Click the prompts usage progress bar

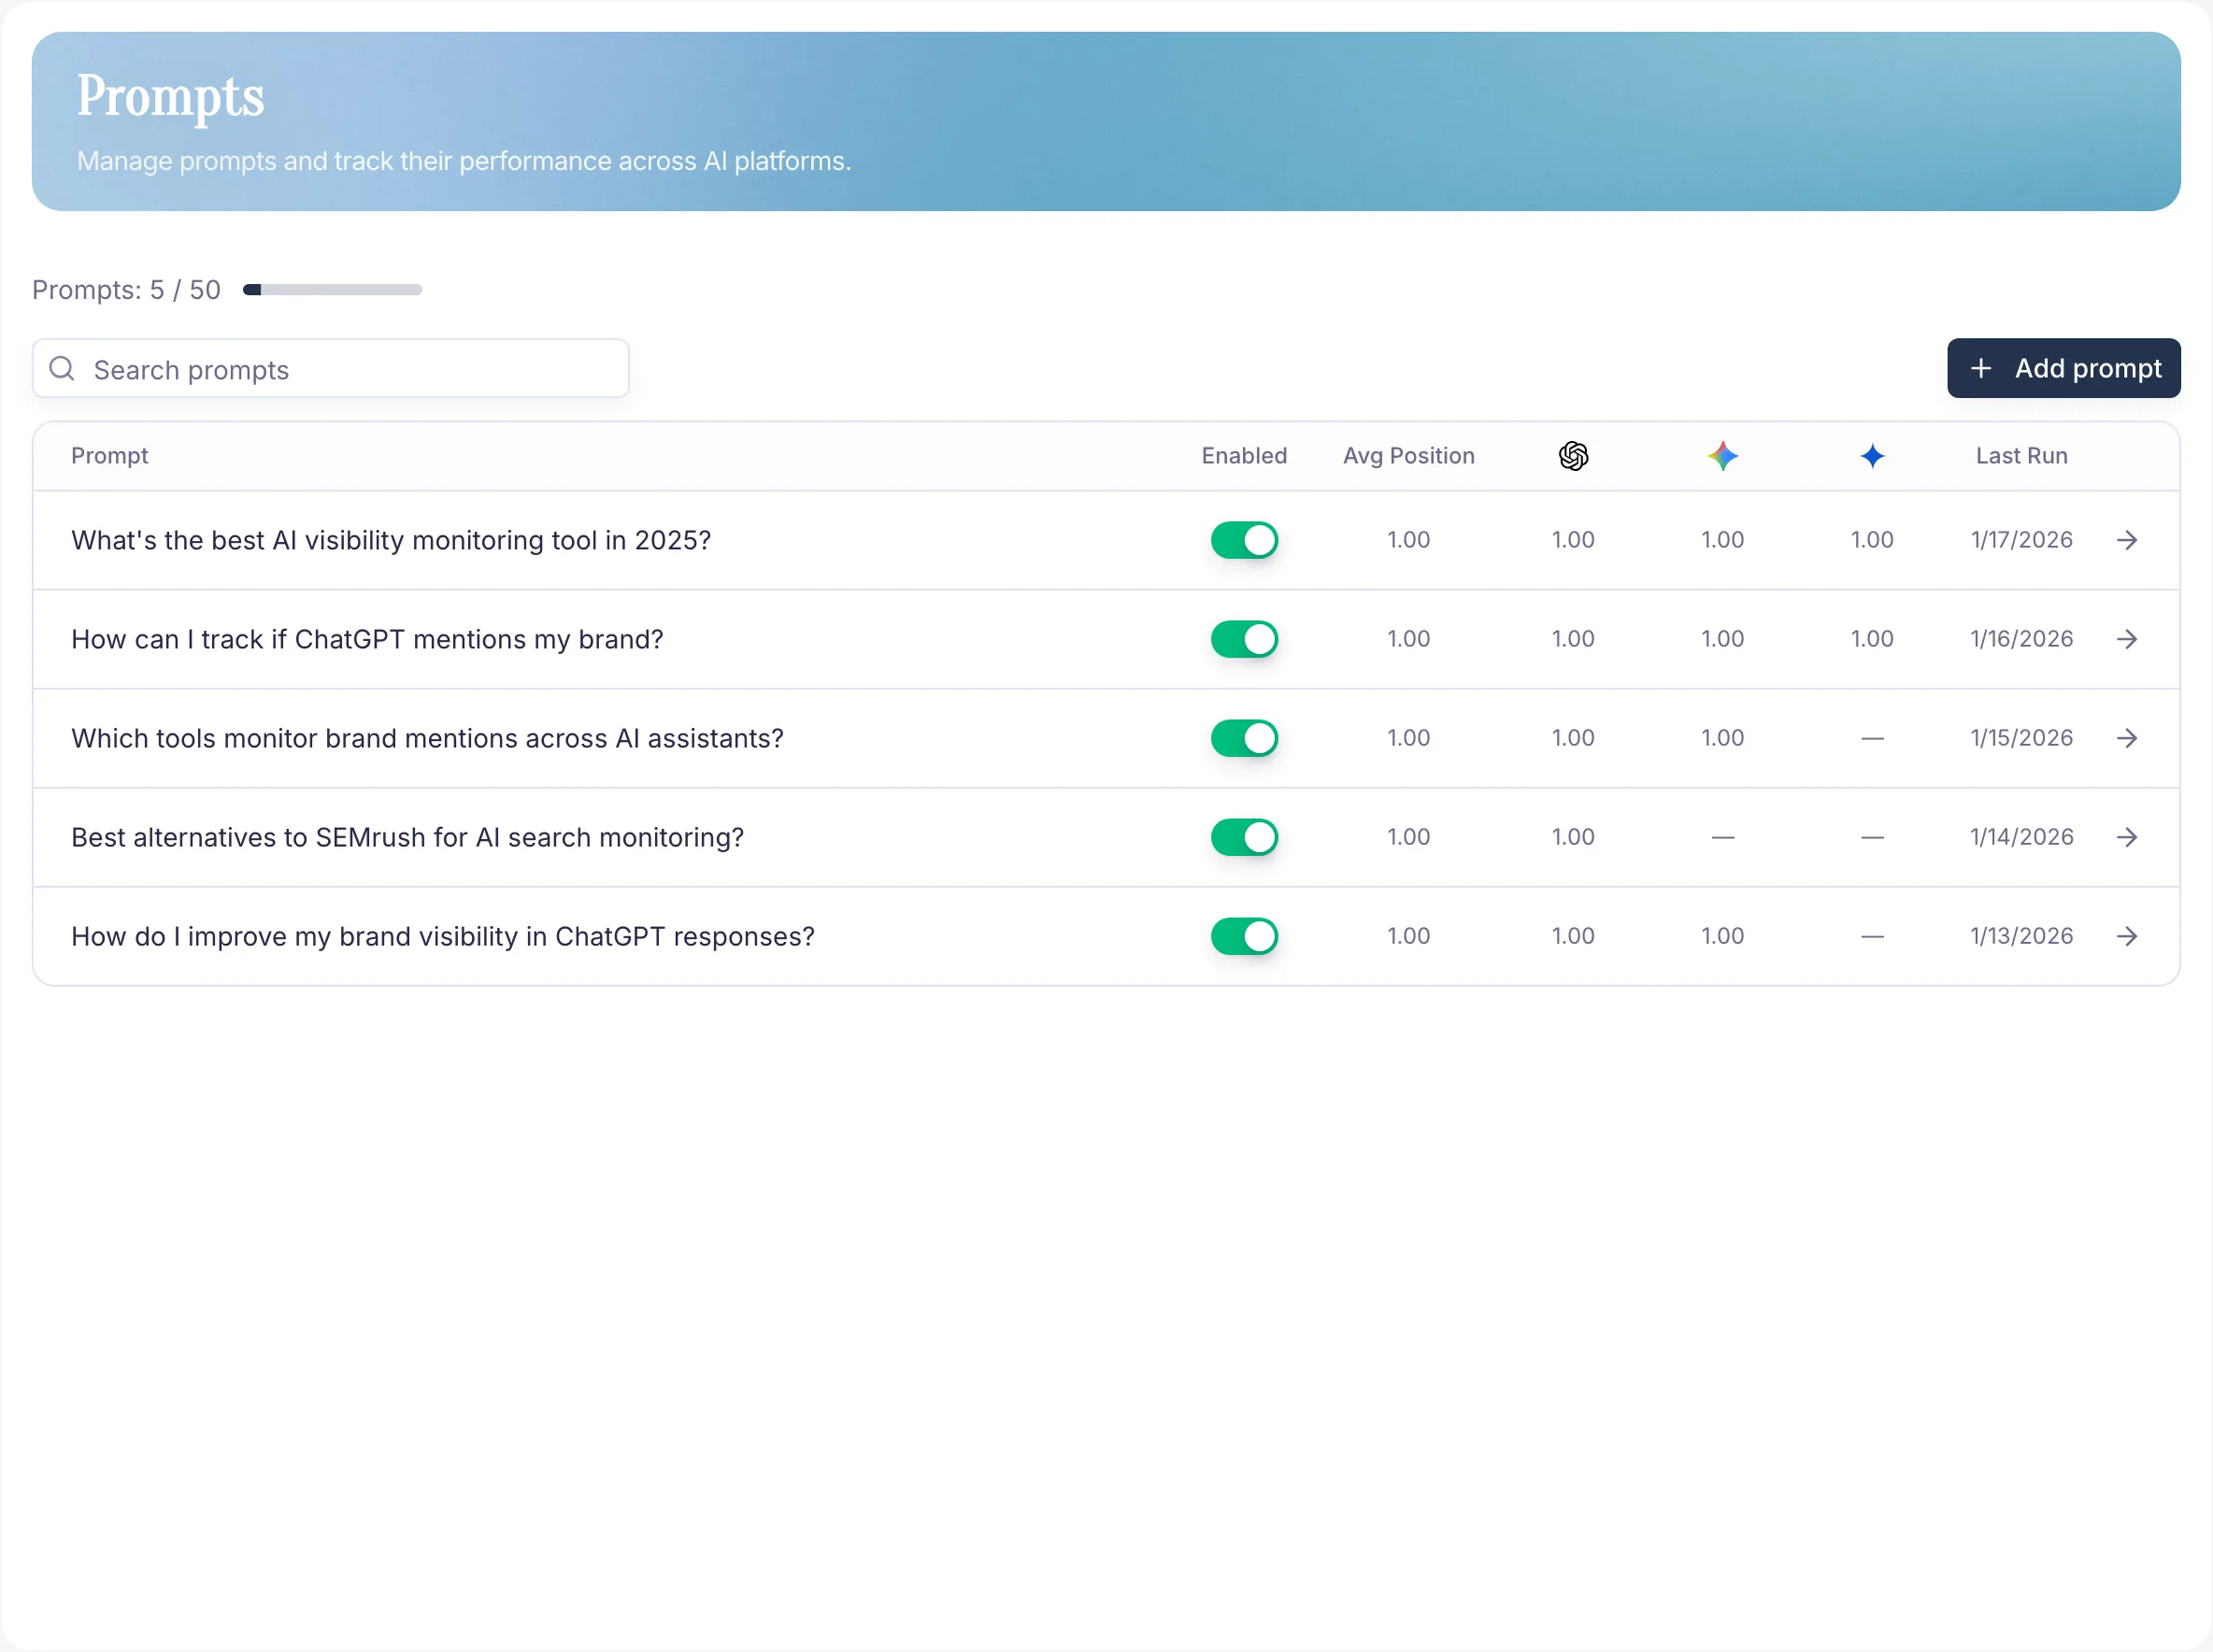332,289
